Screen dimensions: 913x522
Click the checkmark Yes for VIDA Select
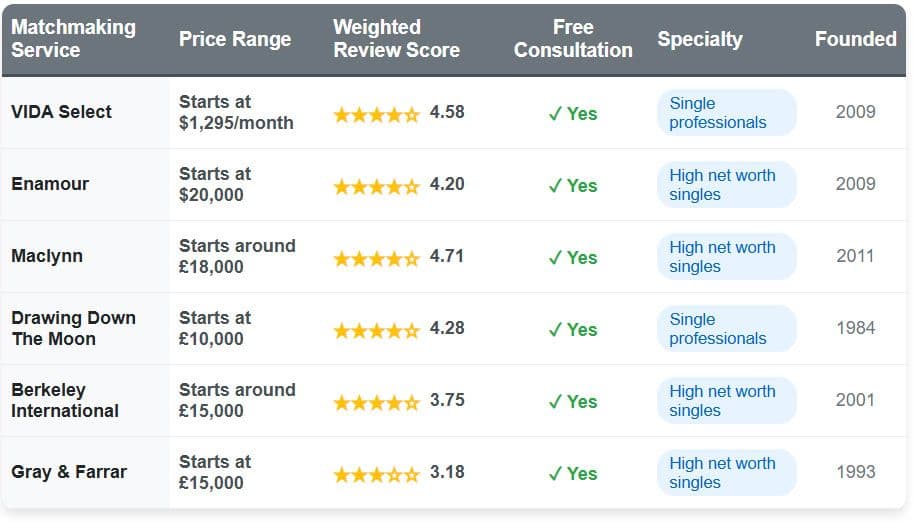coord(573,113)
